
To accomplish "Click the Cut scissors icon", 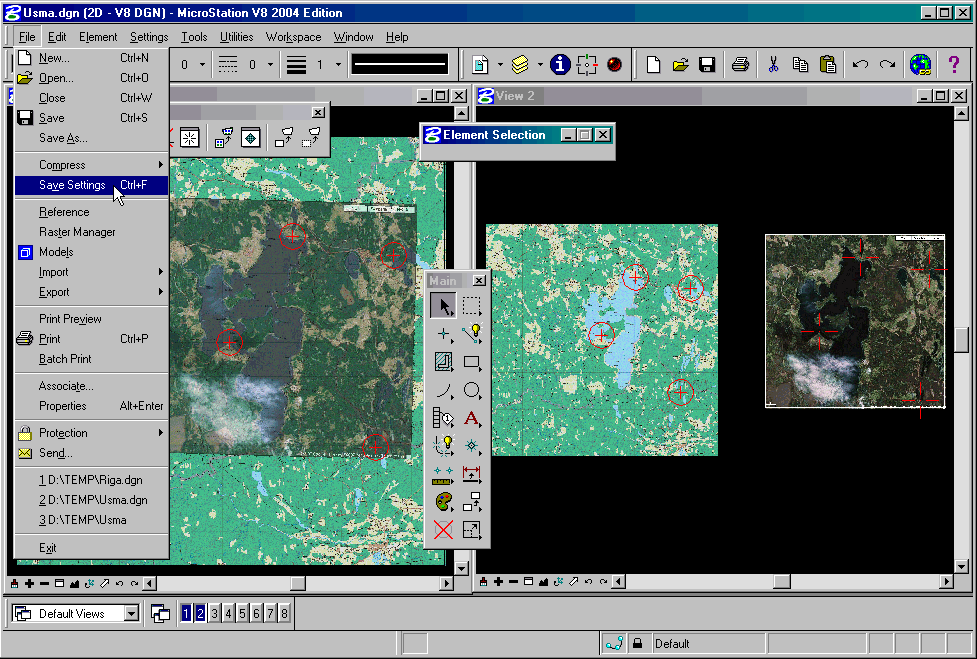I will coord(773,64).
